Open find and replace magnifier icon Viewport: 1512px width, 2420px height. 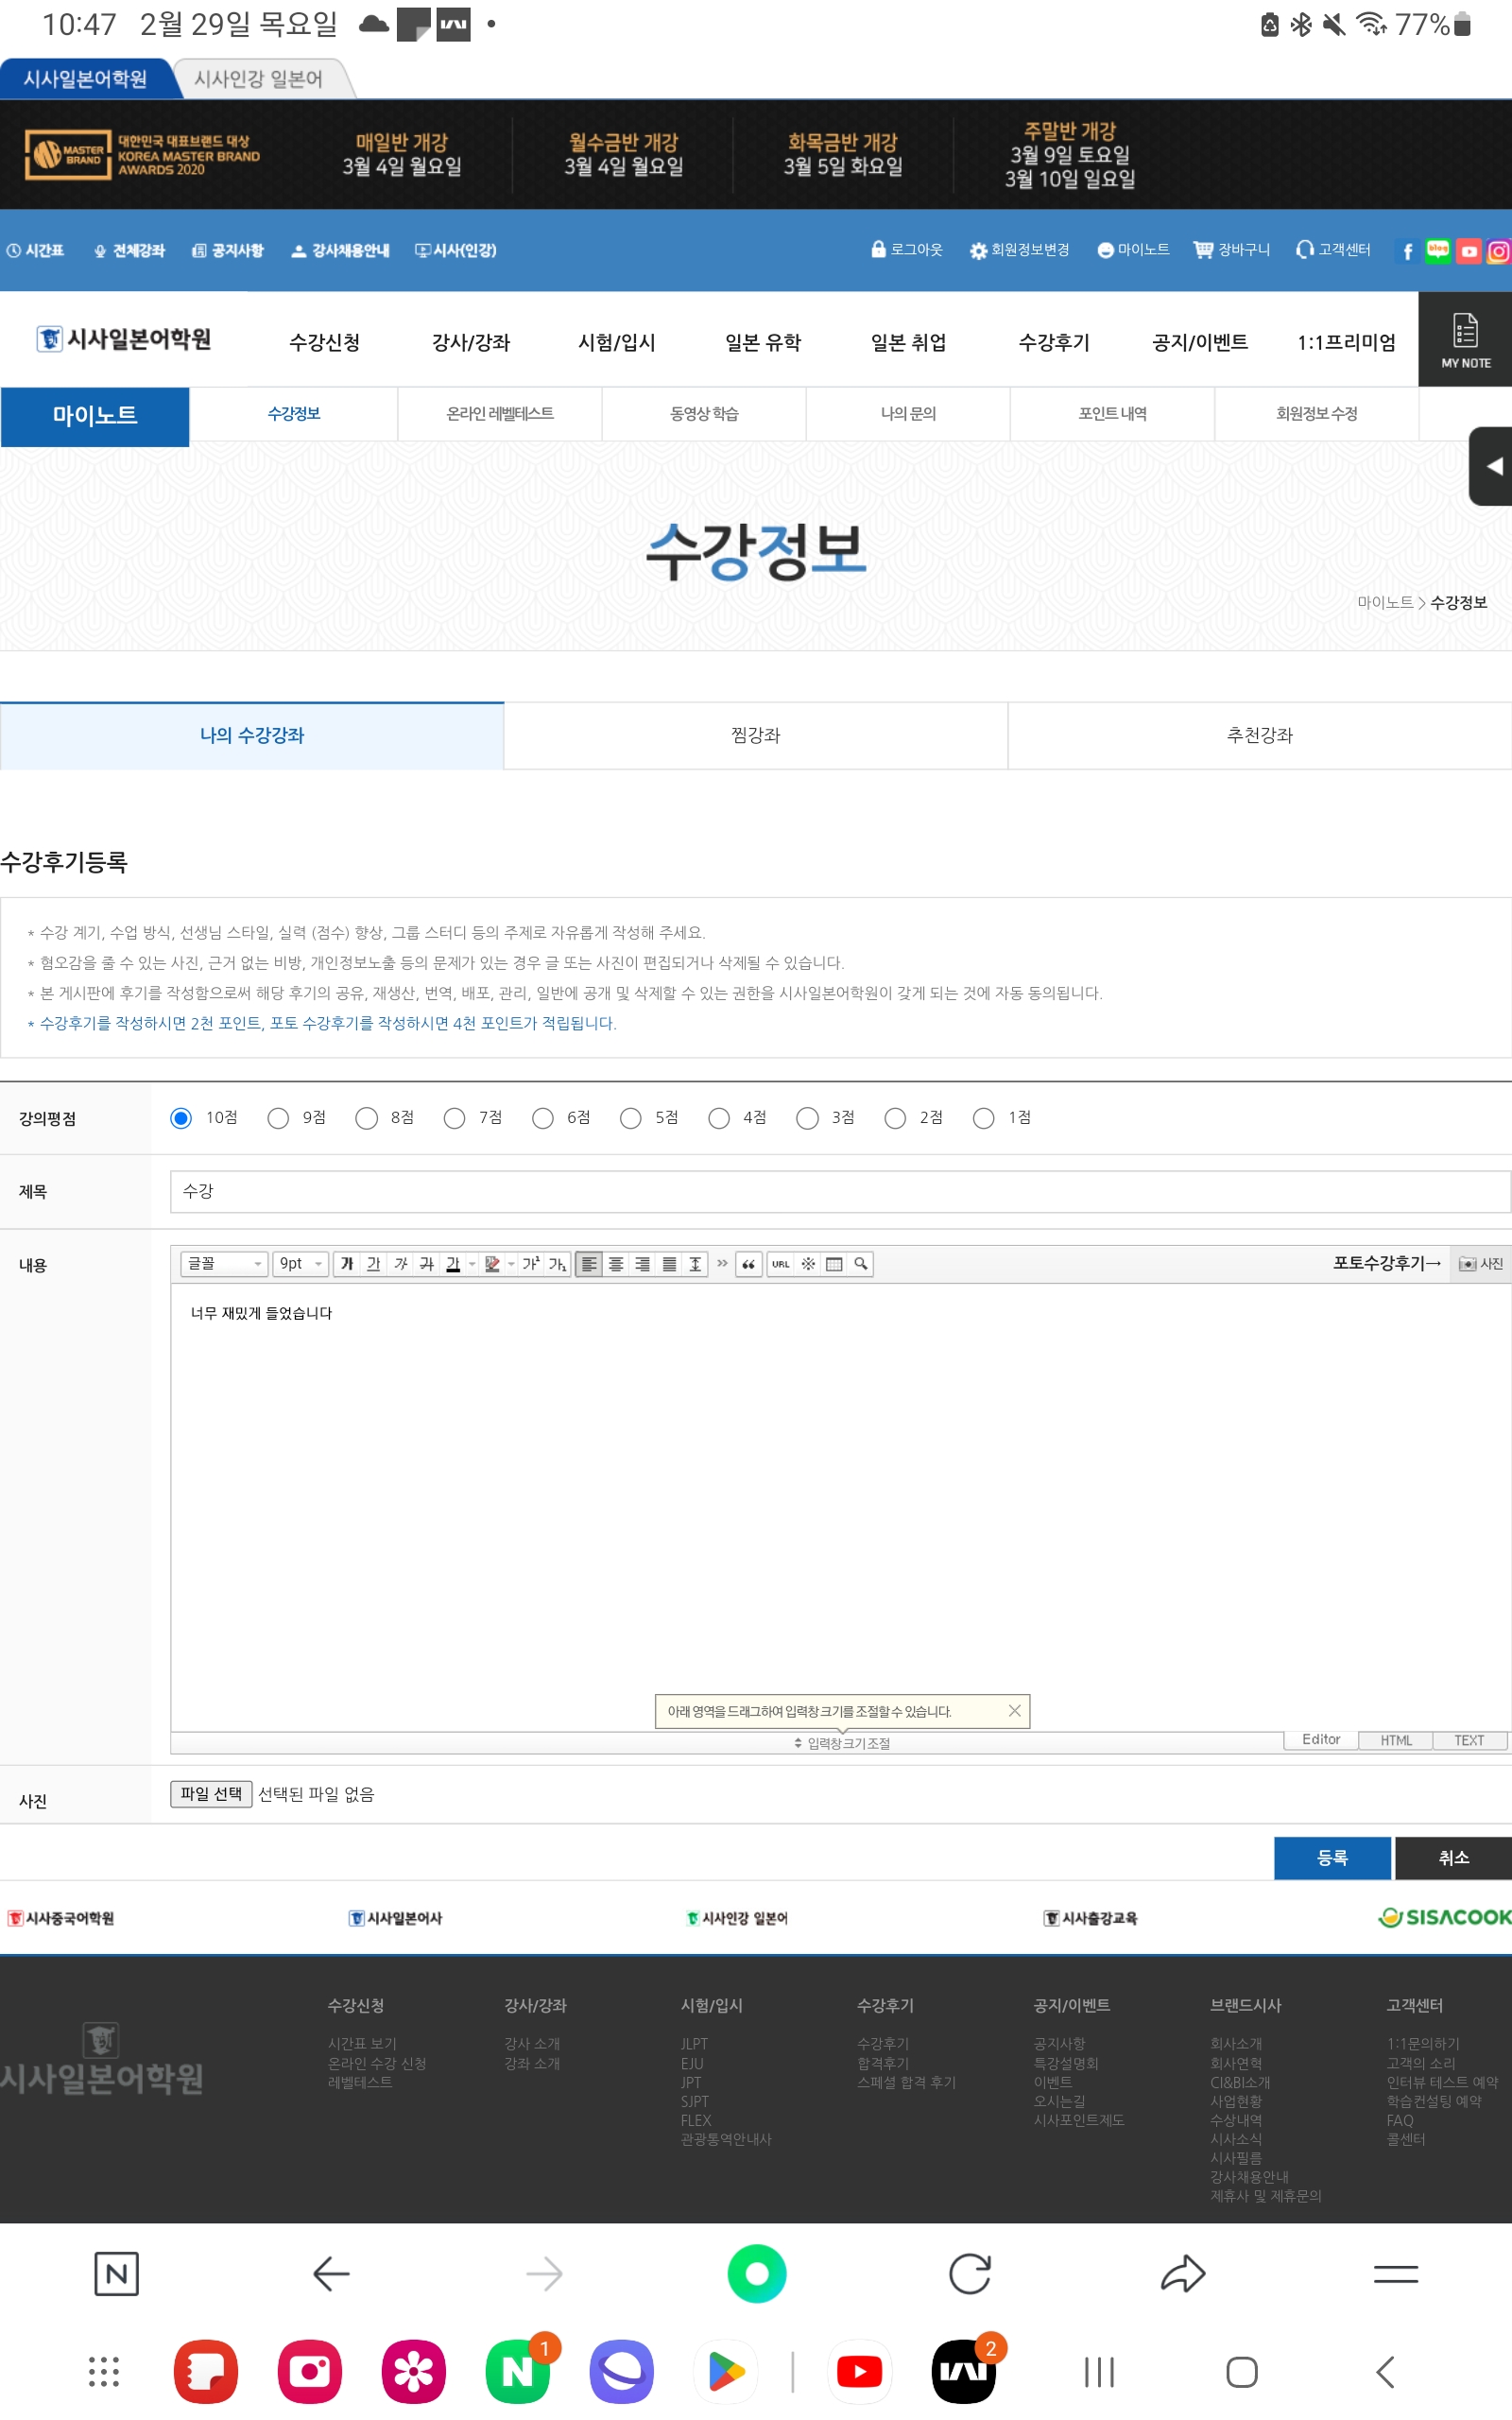coord(861,1264)
